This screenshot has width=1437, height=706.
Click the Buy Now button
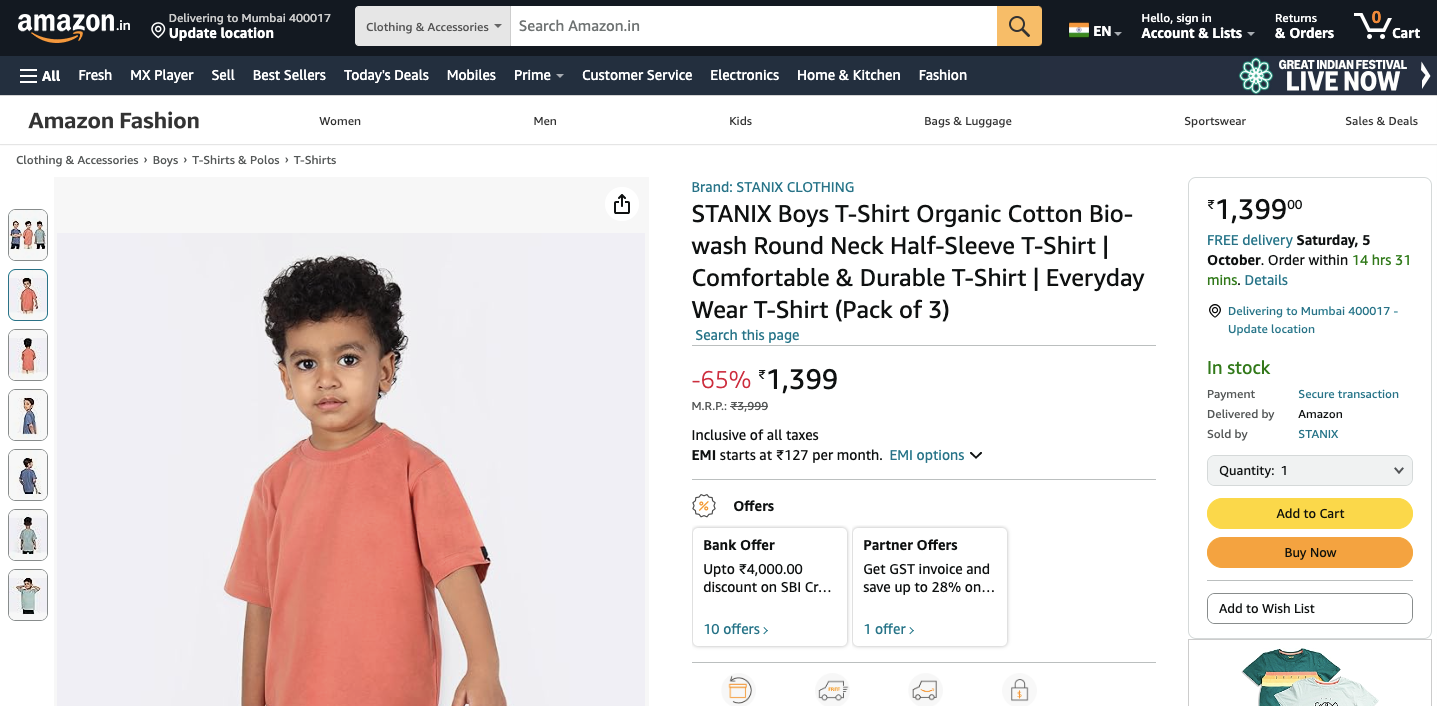[x=1309, y=552]
